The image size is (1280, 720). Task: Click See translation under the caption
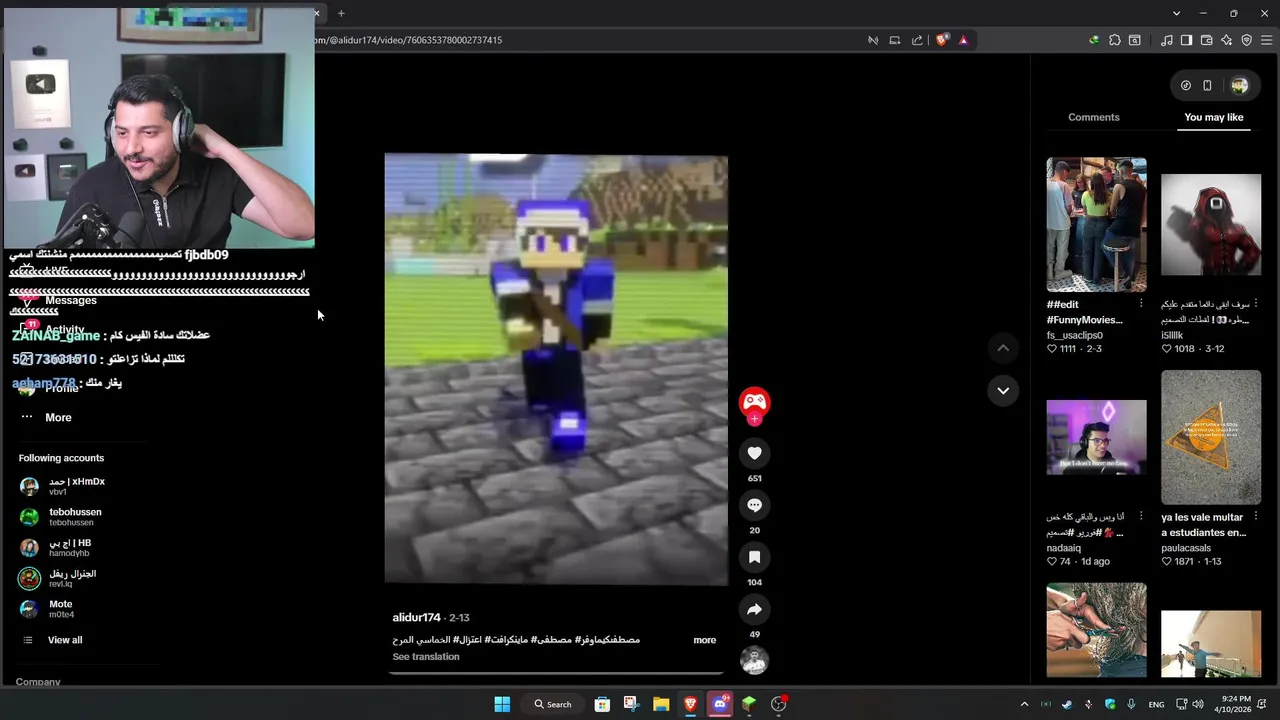426,657
